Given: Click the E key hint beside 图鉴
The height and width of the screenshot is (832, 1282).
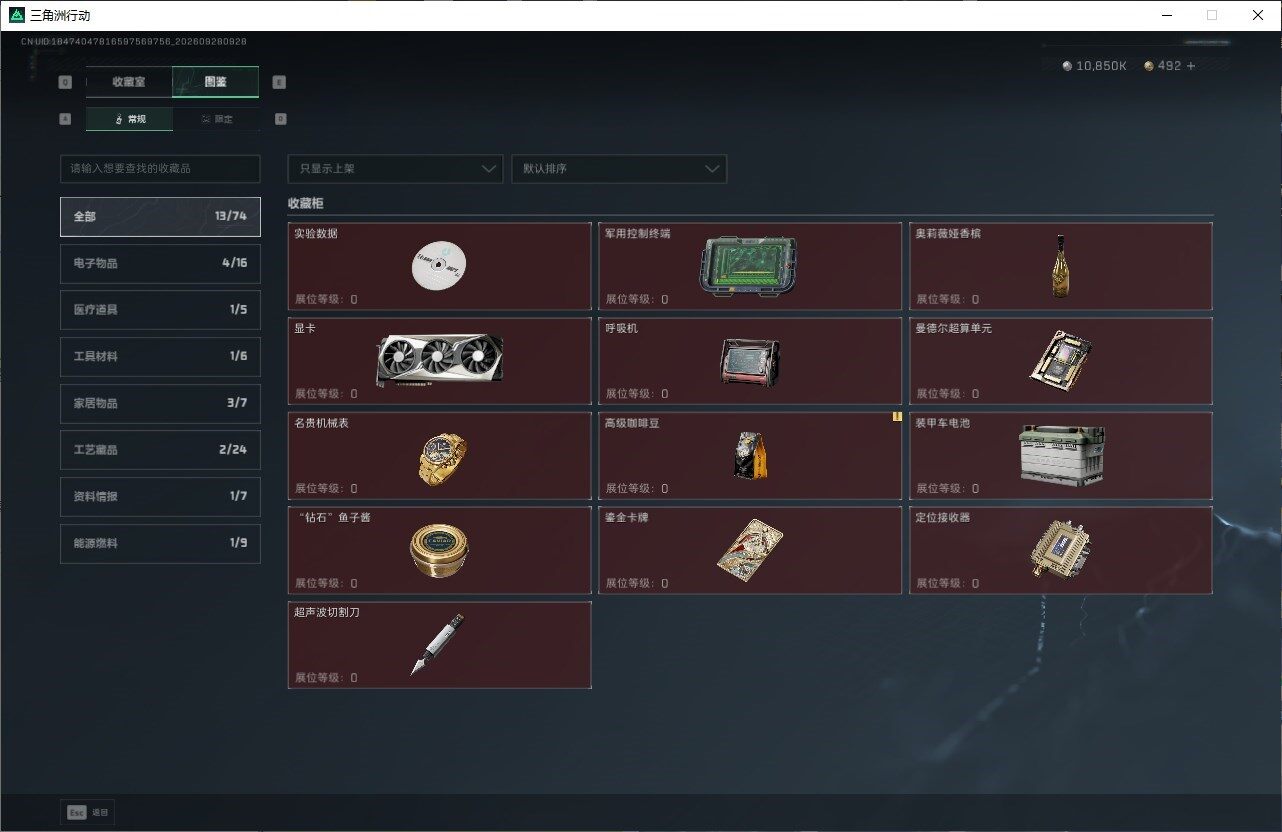Looking at the screenshot, I should tap(279, 82).
